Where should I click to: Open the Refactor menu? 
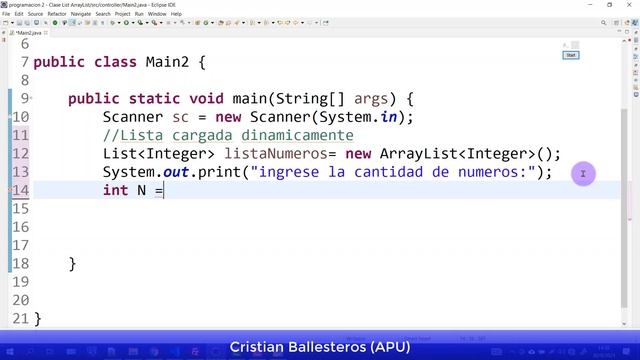57,14
